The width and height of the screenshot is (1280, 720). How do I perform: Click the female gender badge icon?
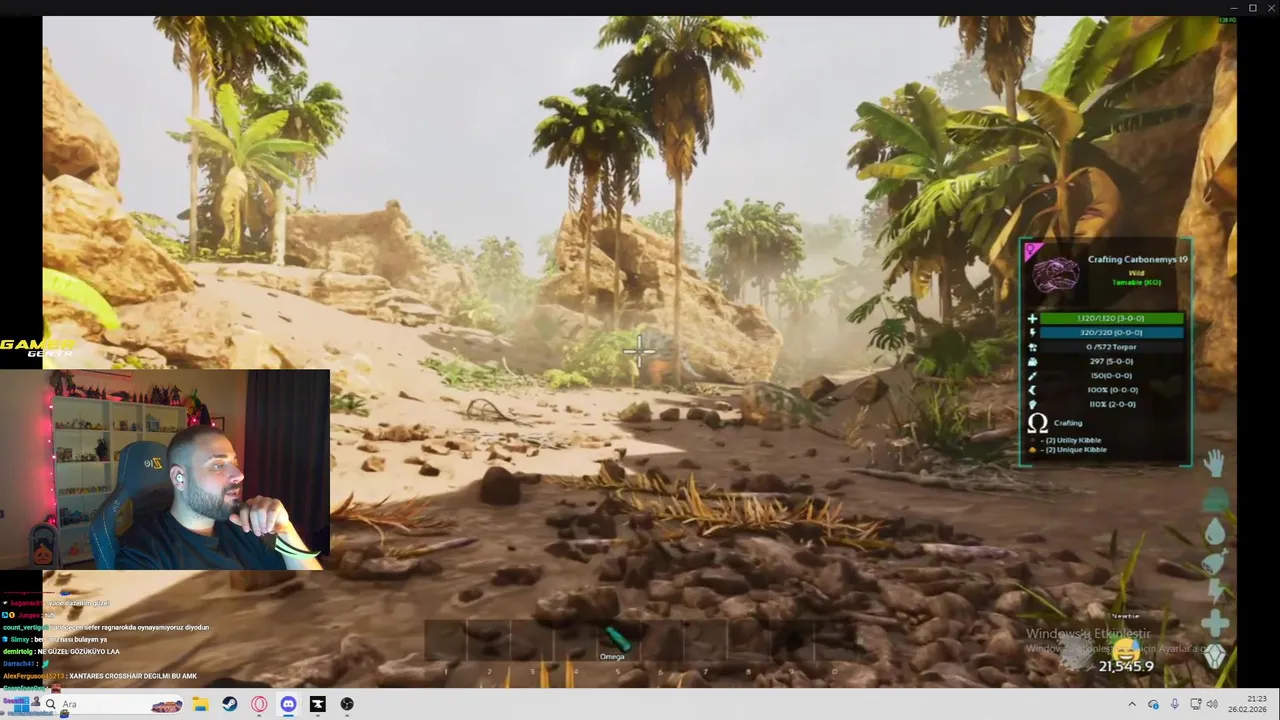coord(1032,250)
